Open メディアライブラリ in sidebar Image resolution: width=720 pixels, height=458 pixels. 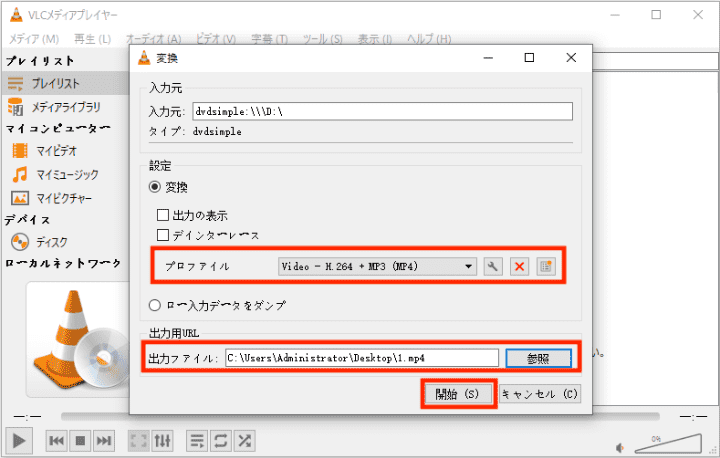65,107
